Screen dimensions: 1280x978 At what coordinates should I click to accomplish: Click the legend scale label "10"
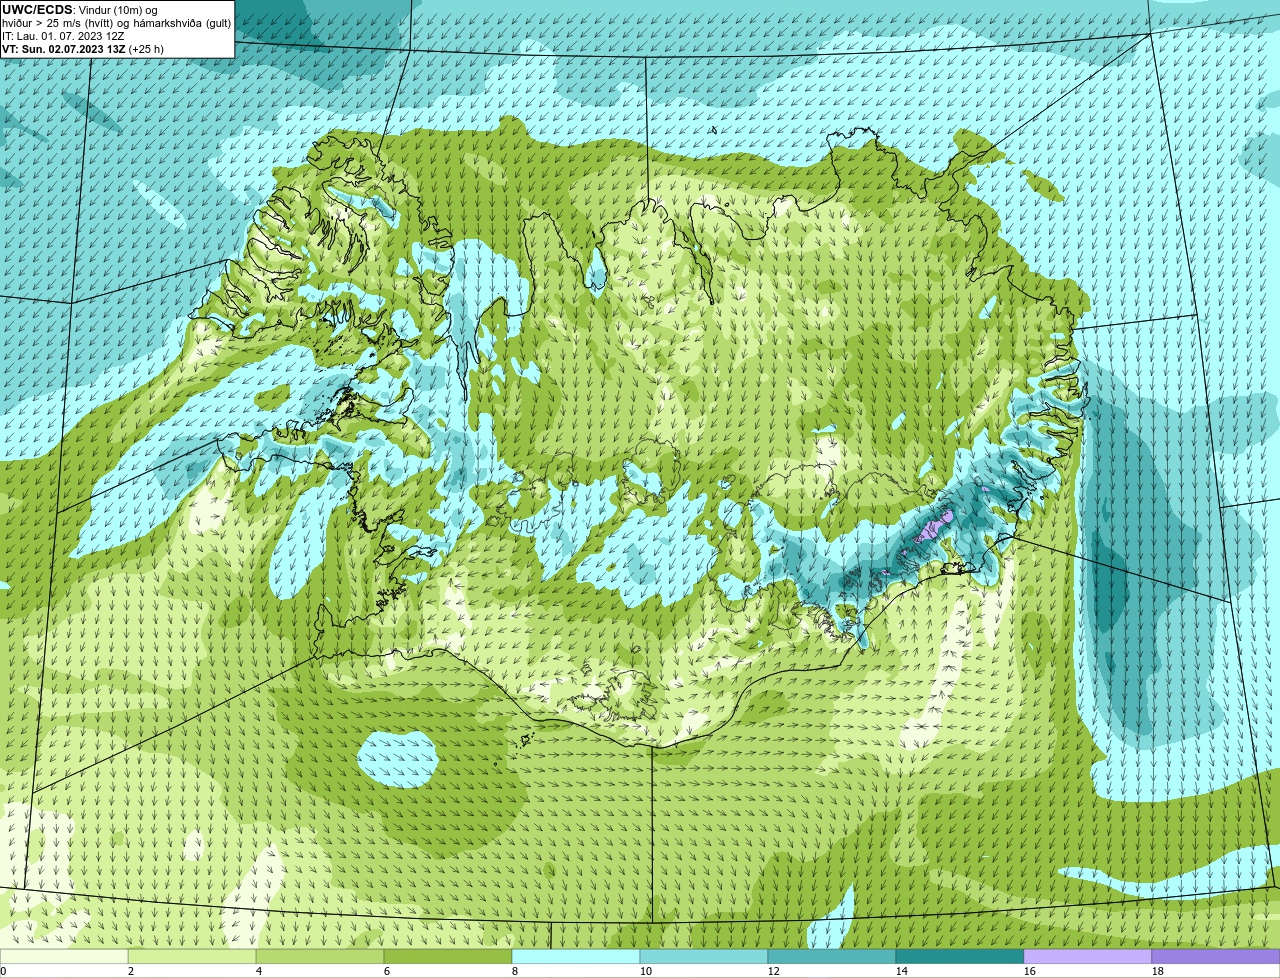click(x=646, y=971)
